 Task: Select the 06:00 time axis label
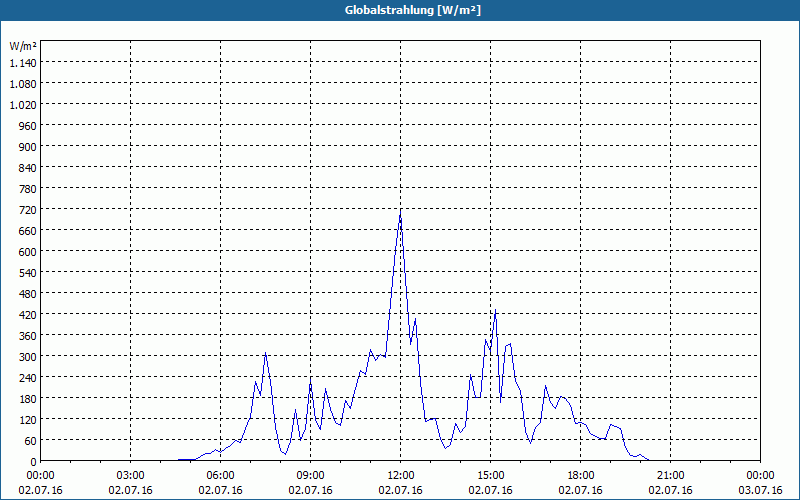(220, 476)
